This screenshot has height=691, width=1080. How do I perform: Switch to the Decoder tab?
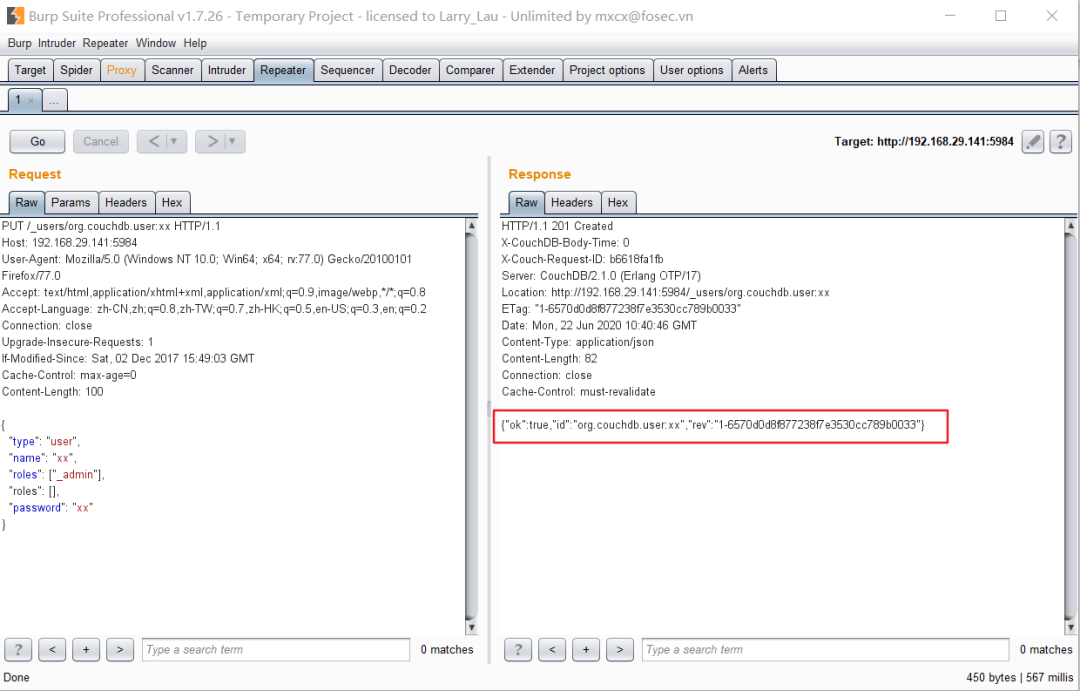[x=411, y=70]
